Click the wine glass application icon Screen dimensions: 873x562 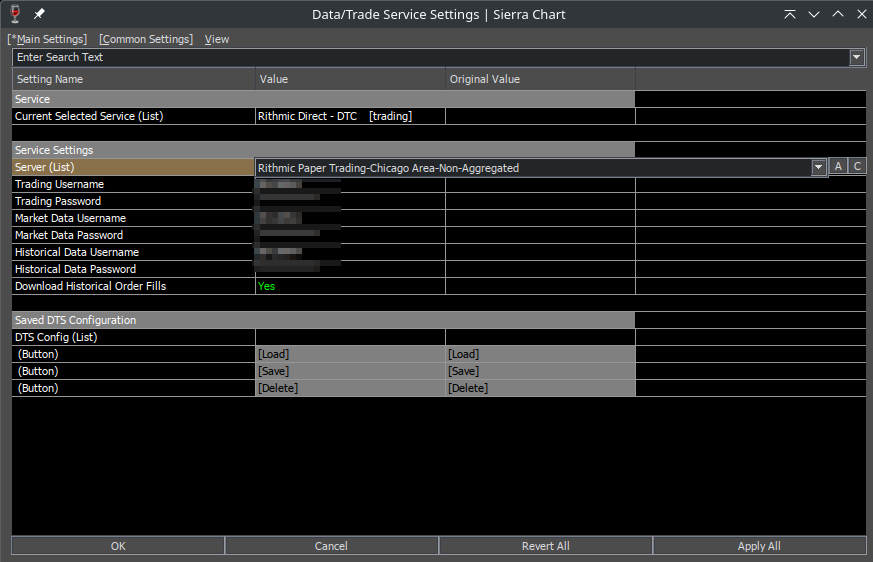15,14
